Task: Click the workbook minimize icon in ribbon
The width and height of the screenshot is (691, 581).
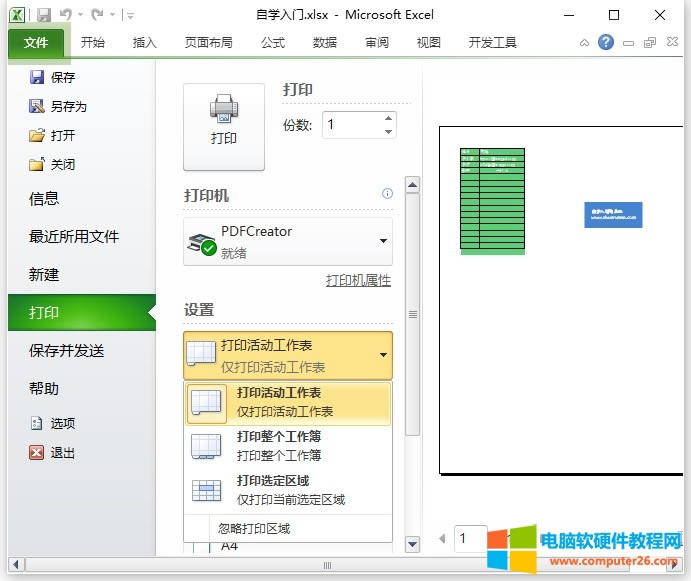Action: click(x=628, y=43)
